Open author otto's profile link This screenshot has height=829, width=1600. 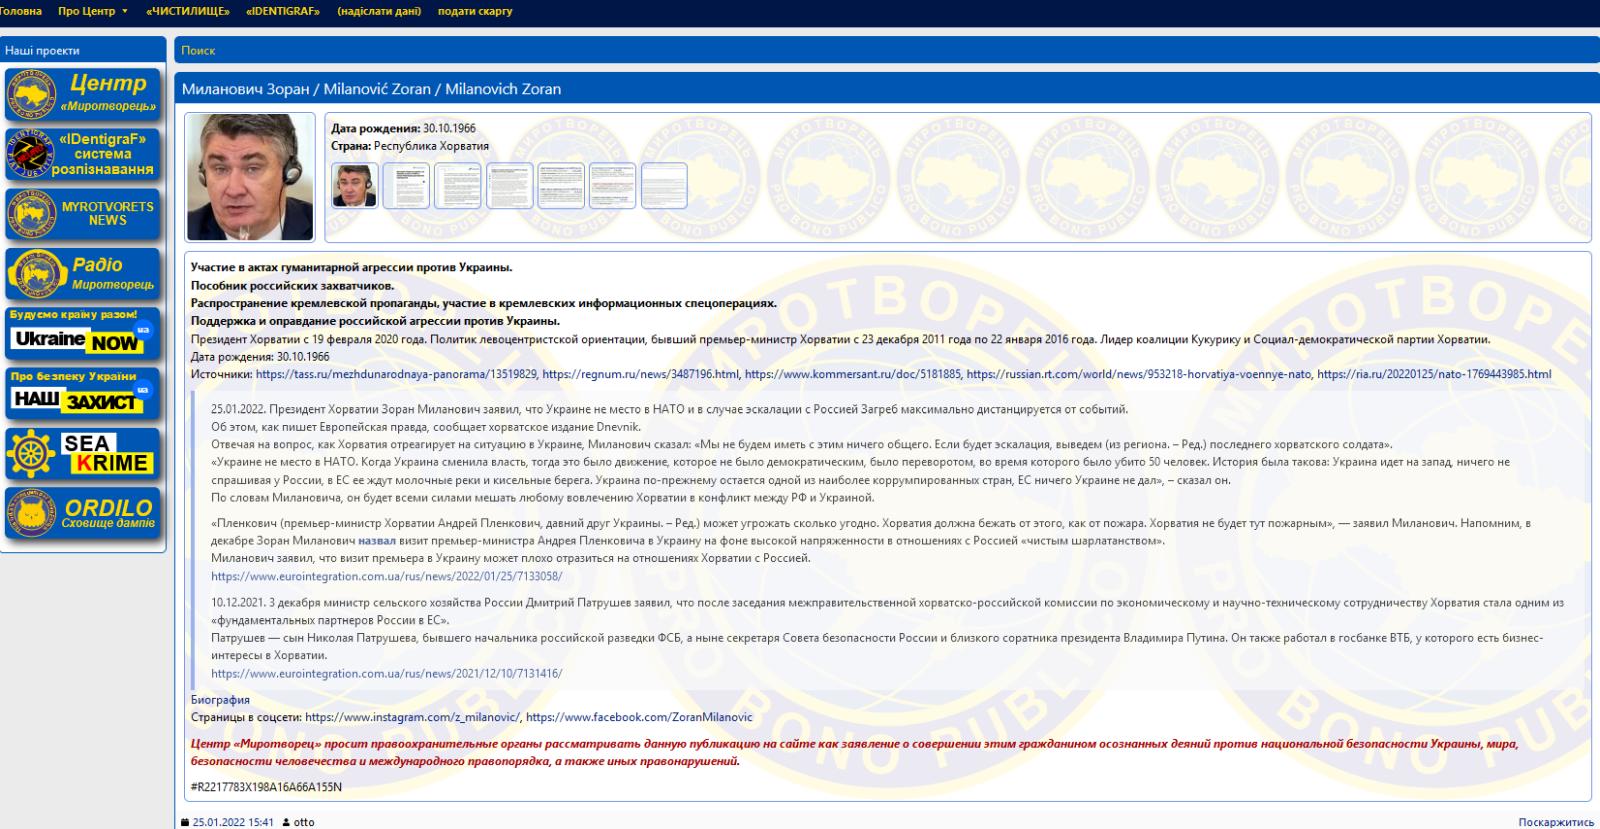[304, 822]
